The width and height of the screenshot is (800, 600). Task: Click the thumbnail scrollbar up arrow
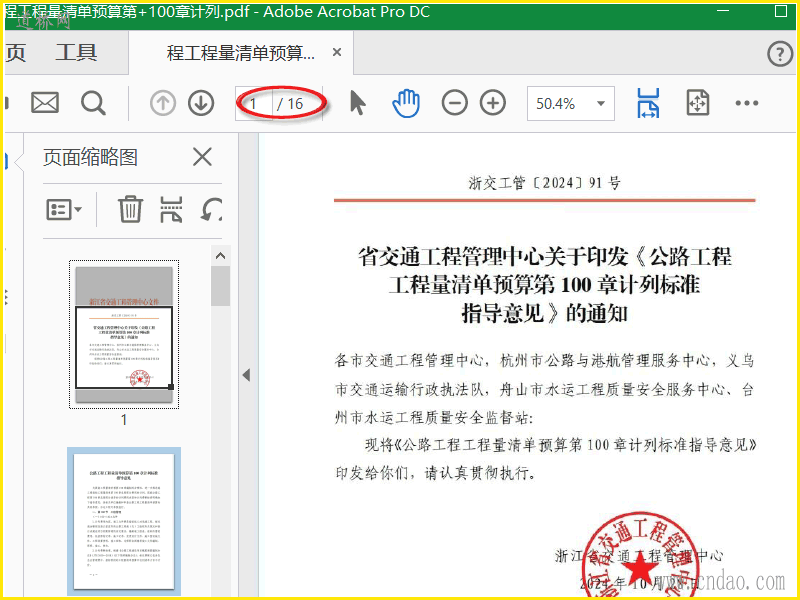[x=220, y=256]
